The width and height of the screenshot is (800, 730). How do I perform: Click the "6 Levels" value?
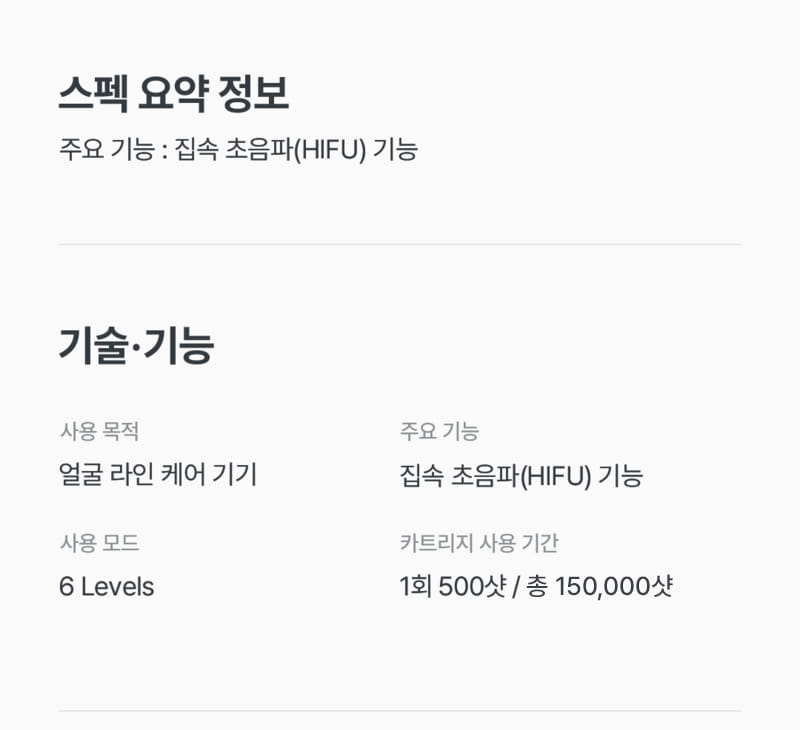pyautogui.click(x=107, y=587)
